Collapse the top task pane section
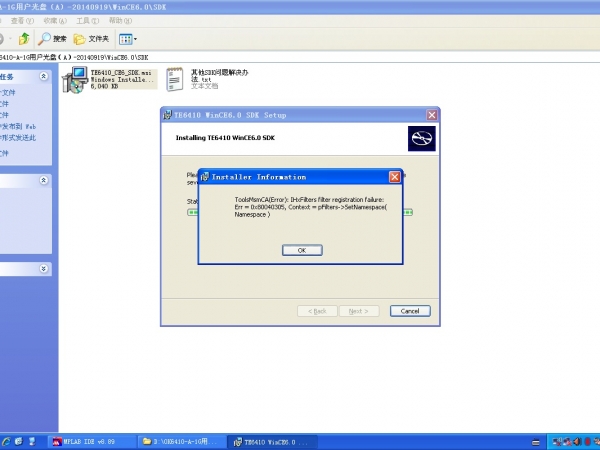This screenshot has width=600, height=450. pyautogui.click(x=44, y=76)
